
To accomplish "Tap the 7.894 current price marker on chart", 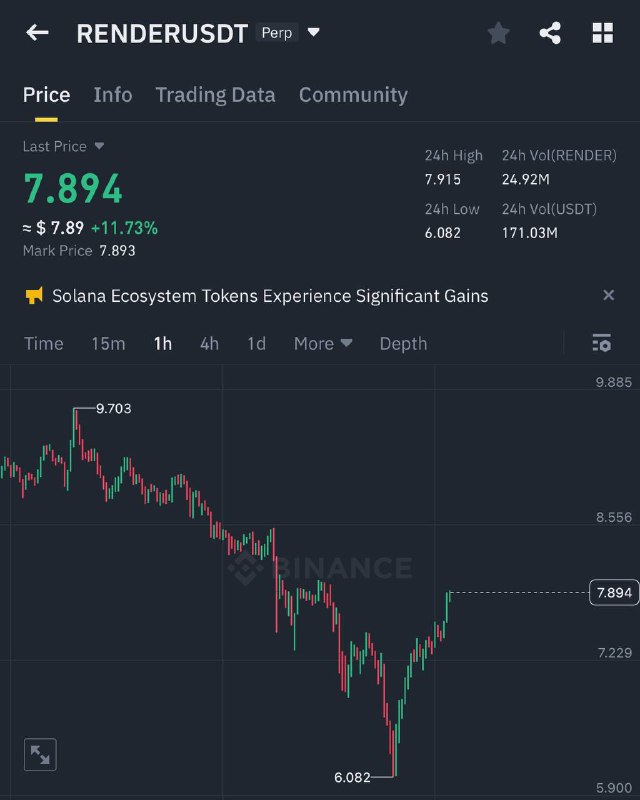I will 614,592.
